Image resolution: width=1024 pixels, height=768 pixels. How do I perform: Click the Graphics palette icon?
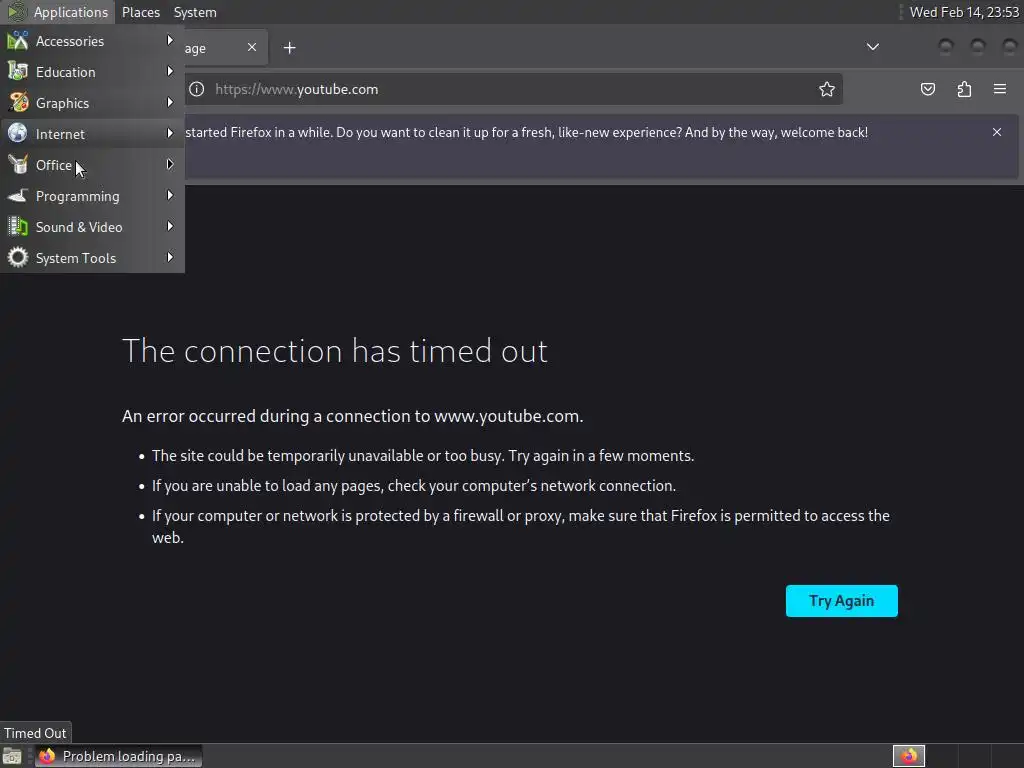pos(18,103)
